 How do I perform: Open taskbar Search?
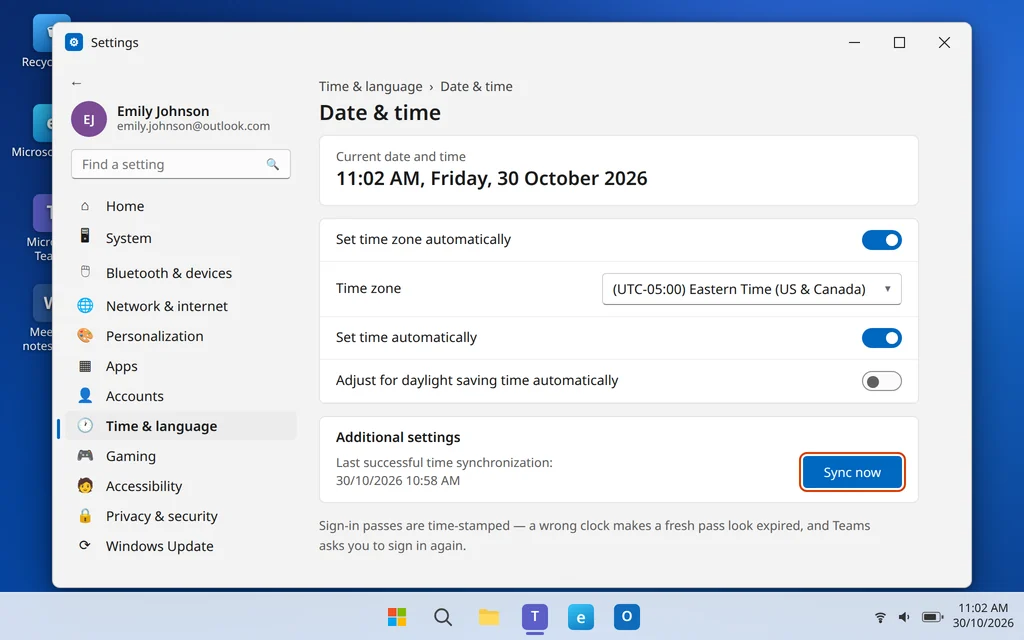click(x=443, y=616)
